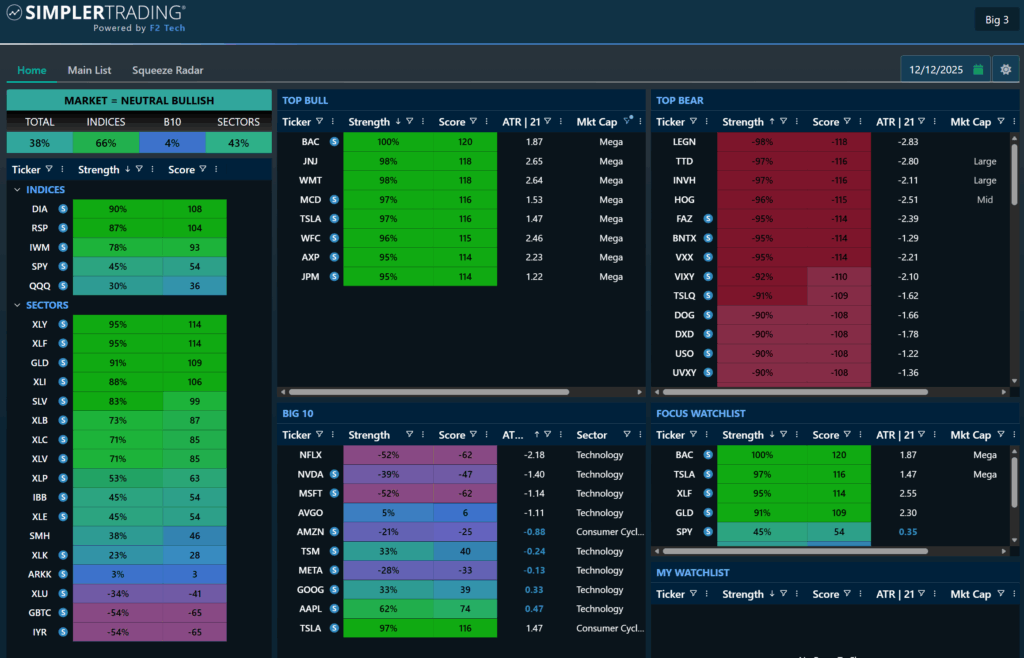Open the settings gear icon

pyautogui.click(x=1006, y=69)
